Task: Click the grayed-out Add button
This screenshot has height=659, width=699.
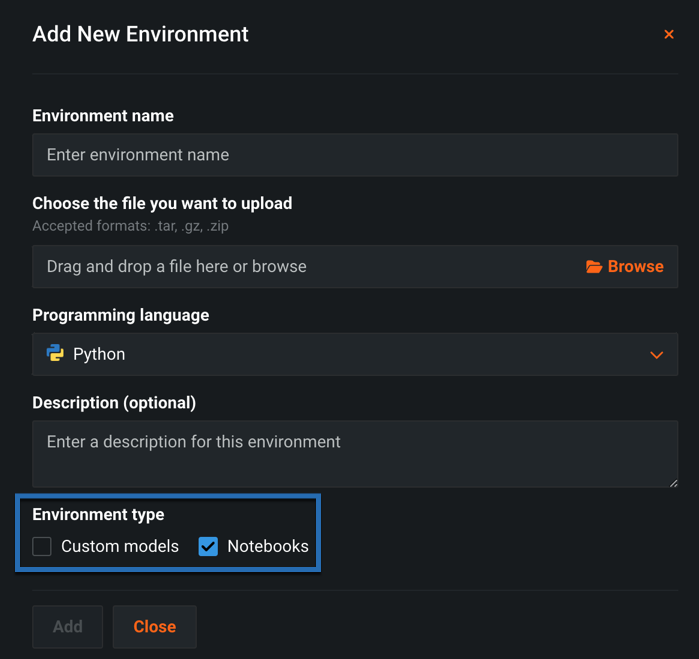Action: (x=67, y=627)
